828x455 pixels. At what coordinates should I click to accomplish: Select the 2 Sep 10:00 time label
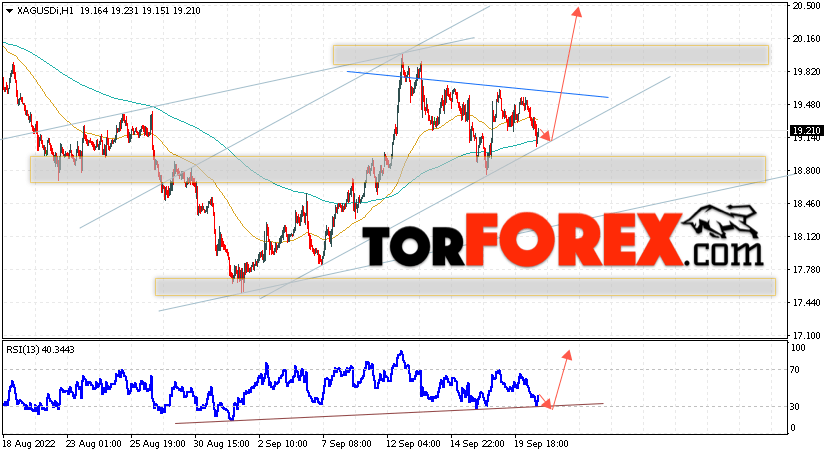coord(283,444)
